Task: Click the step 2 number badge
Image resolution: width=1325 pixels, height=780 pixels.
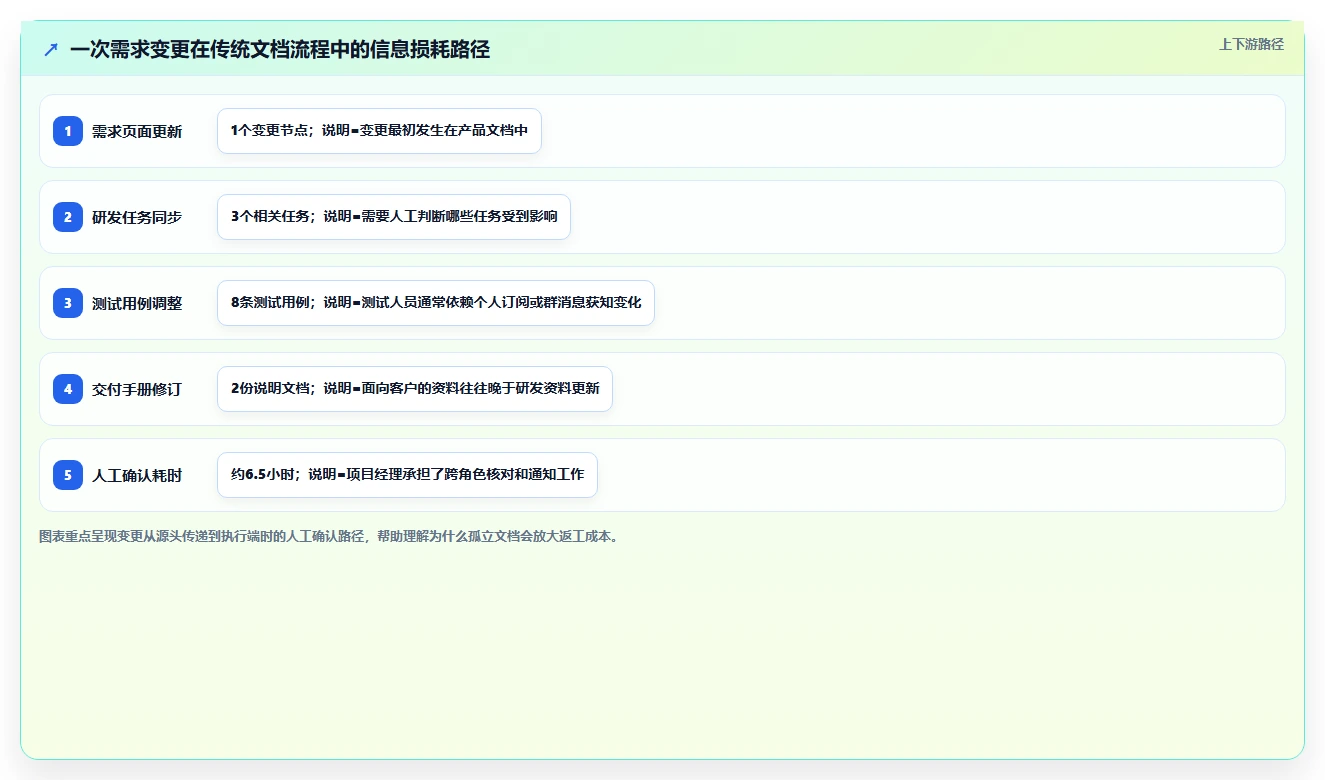Action: [x=68, y=217]
